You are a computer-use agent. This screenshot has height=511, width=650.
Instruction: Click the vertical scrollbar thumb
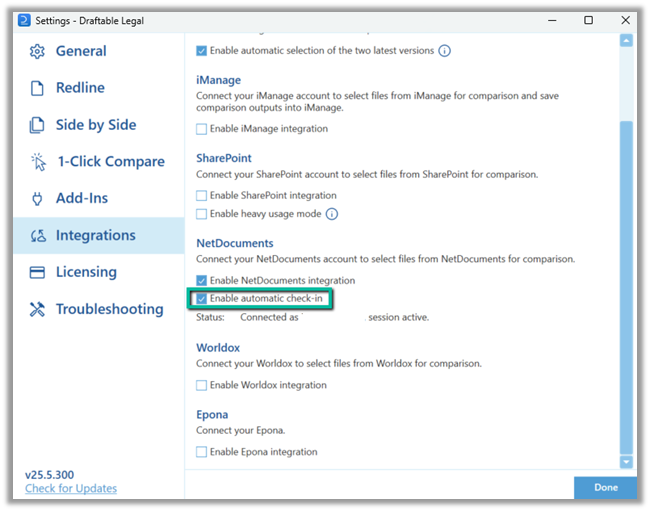coord(626,288)
